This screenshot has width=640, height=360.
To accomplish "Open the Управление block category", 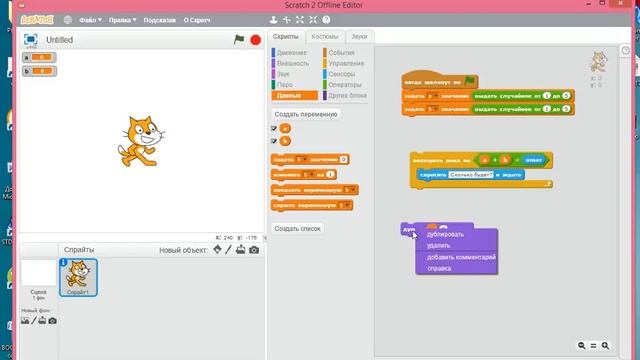I will (x=346, y=63).
